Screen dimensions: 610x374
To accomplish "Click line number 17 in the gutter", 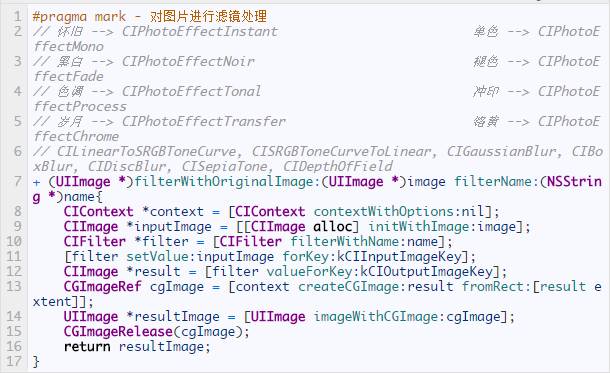I will tap(14, 361).
